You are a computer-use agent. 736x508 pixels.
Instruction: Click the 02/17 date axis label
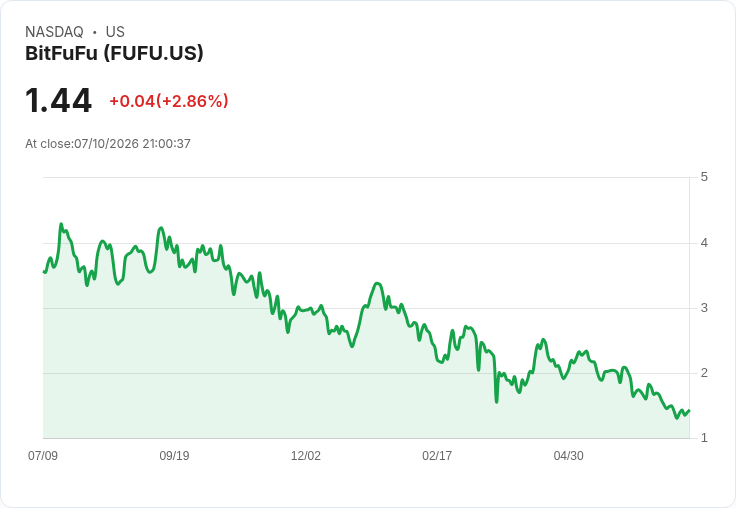pos(437,455)
